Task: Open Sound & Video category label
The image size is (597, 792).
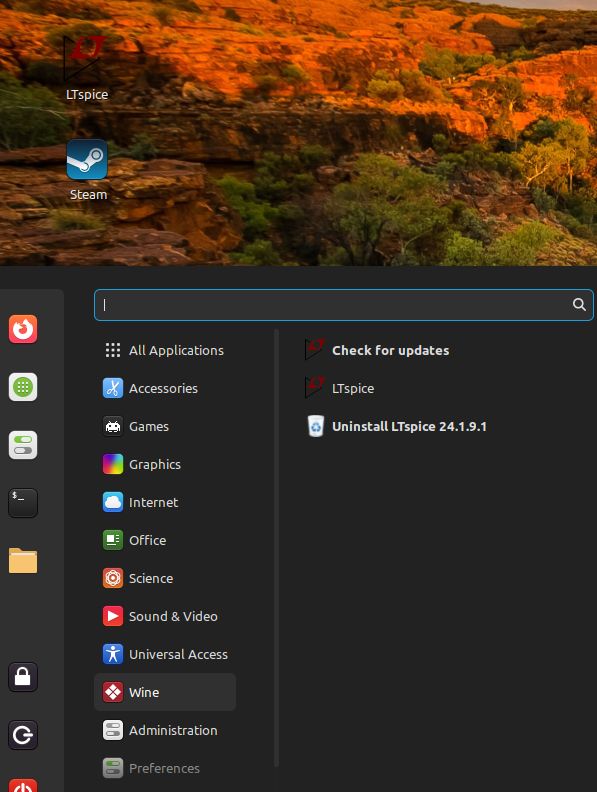Action: click(173, 616)
